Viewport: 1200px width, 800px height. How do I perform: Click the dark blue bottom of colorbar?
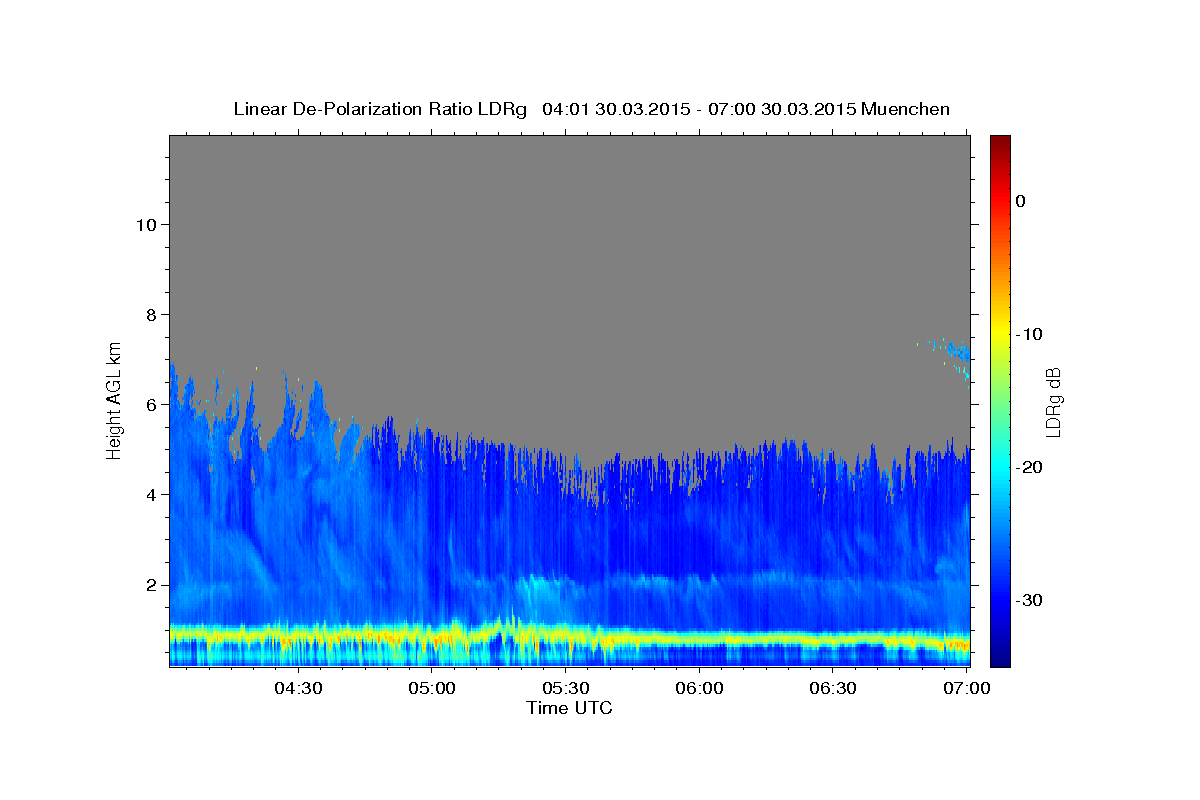click(1000, 655)
